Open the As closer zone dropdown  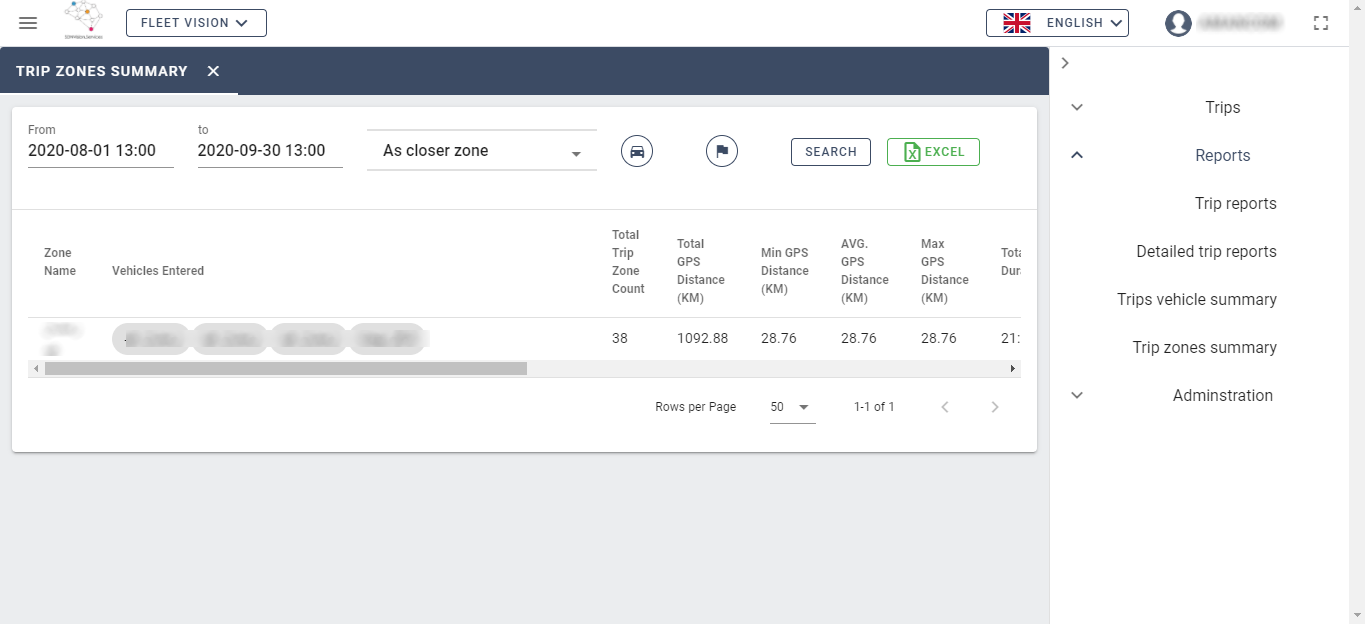coord(482,151)
